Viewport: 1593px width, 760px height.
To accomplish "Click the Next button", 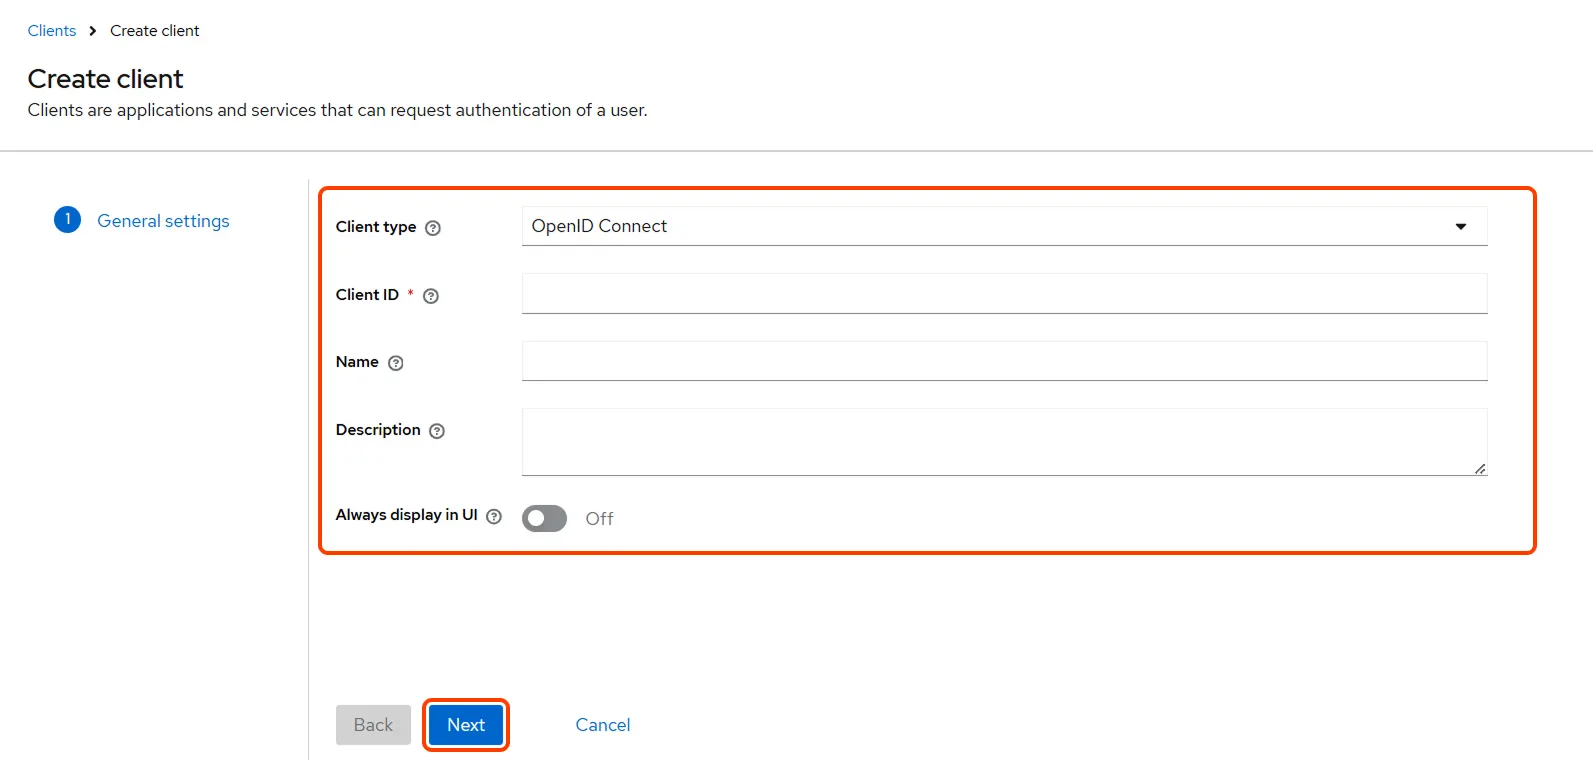I will pos(466,725).
